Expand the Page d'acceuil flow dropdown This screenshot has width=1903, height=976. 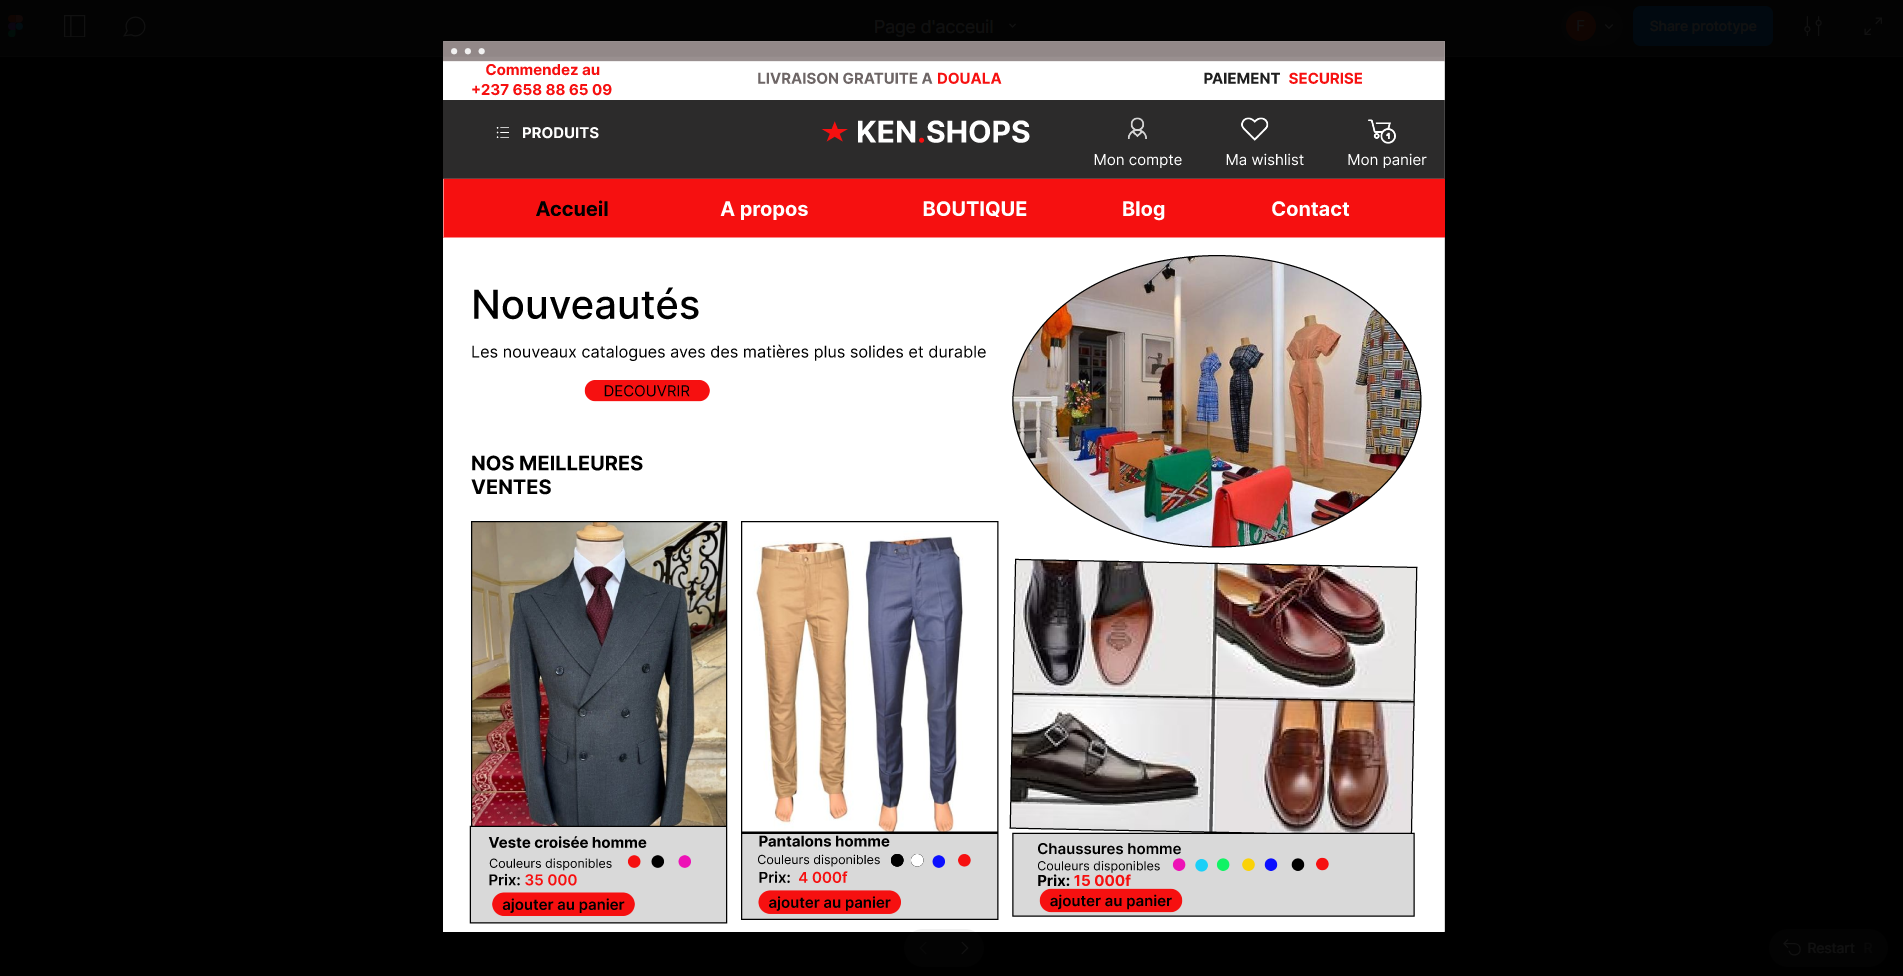click(1013, 27)
